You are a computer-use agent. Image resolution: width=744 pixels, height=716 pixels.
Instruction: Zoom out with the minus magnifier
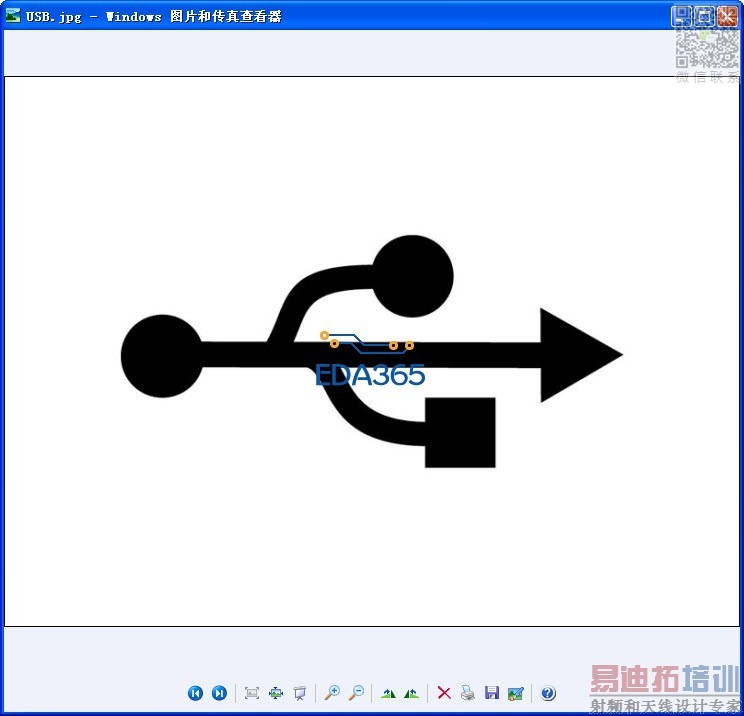pos(356,693)
